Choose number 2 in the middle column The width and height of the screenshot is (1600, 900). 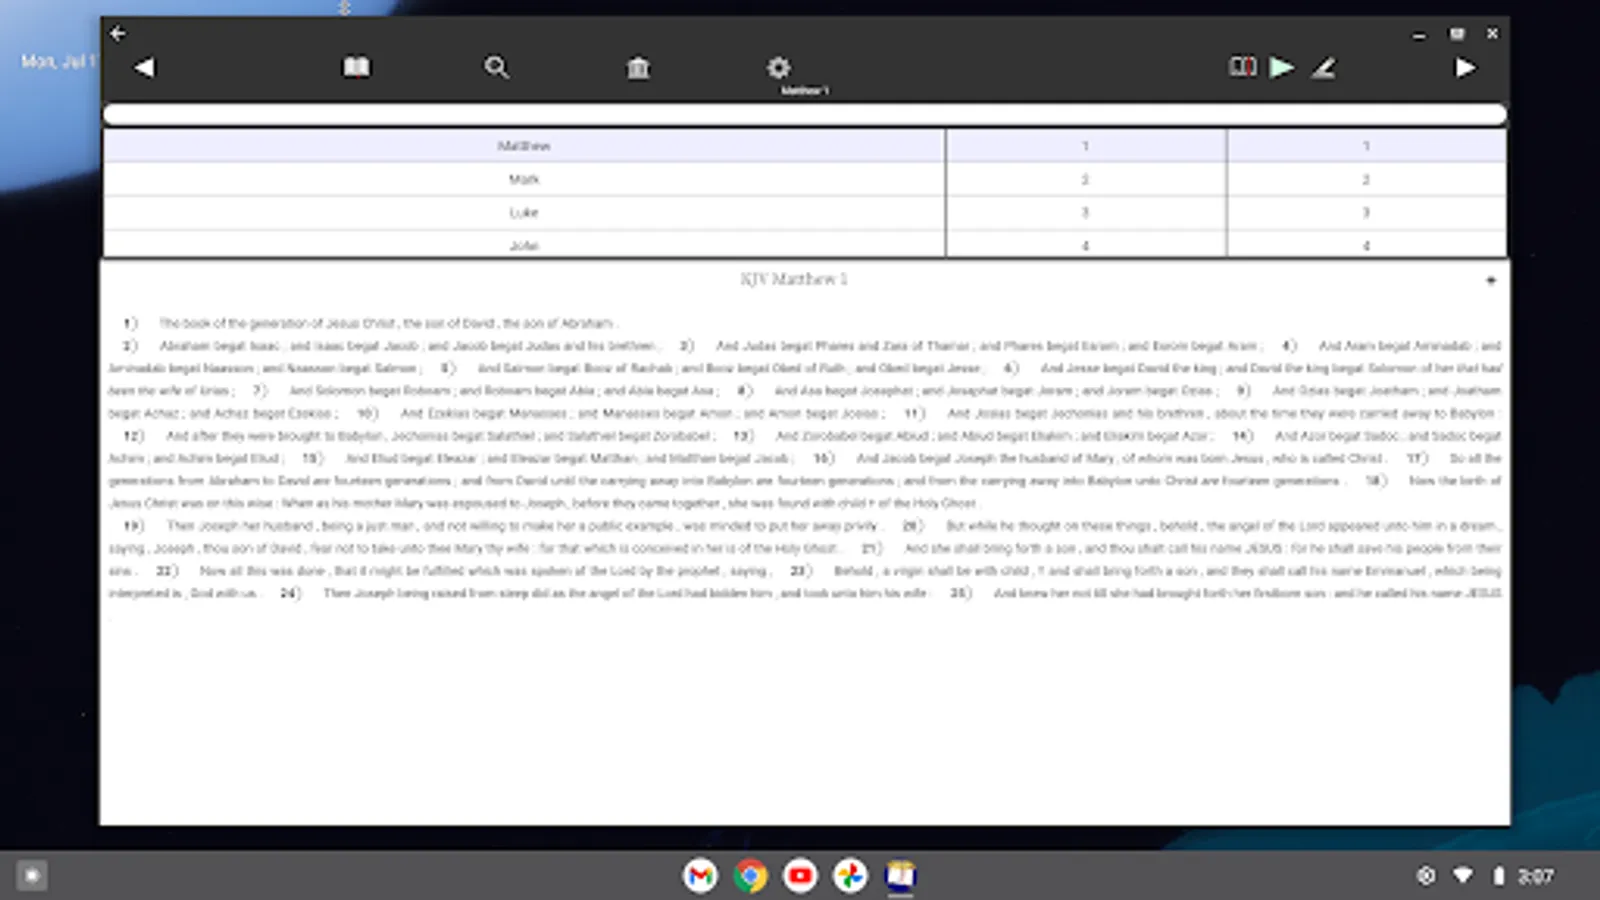click(x=1085, y=179)
